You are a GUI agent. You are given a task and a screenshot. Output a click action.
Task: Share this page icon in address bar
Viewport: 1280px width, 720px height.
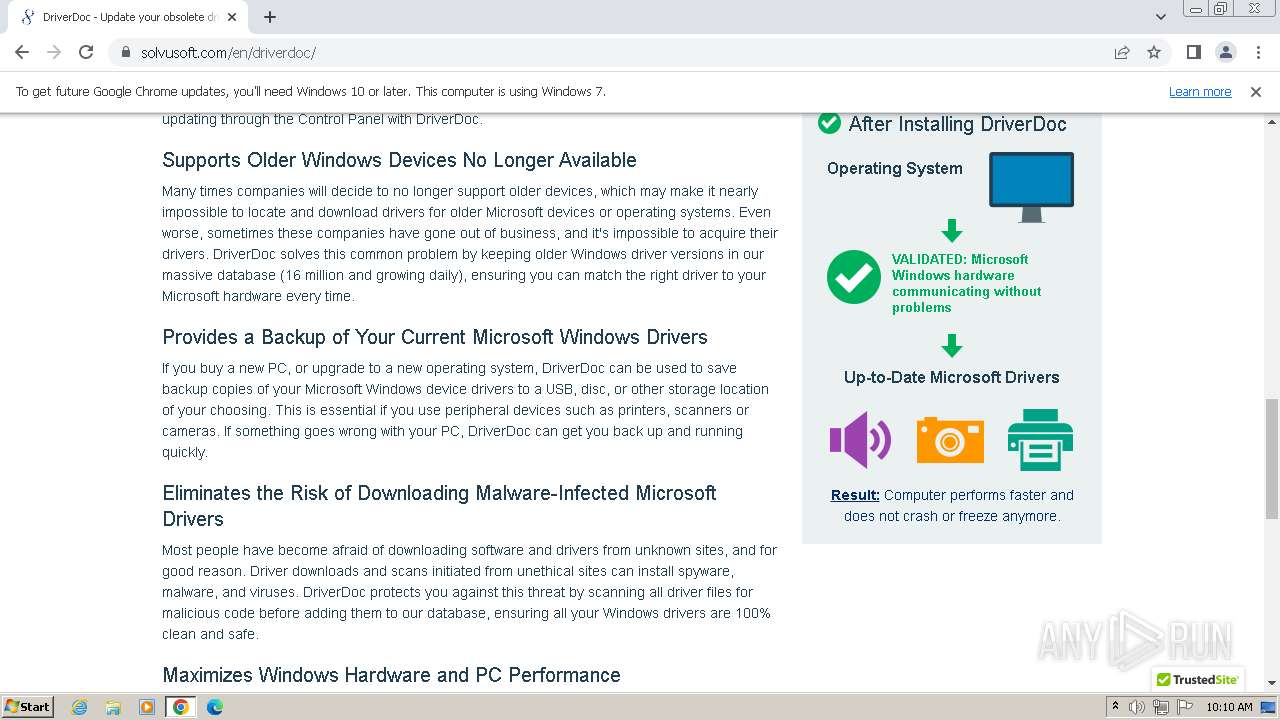coord(1122,52)
